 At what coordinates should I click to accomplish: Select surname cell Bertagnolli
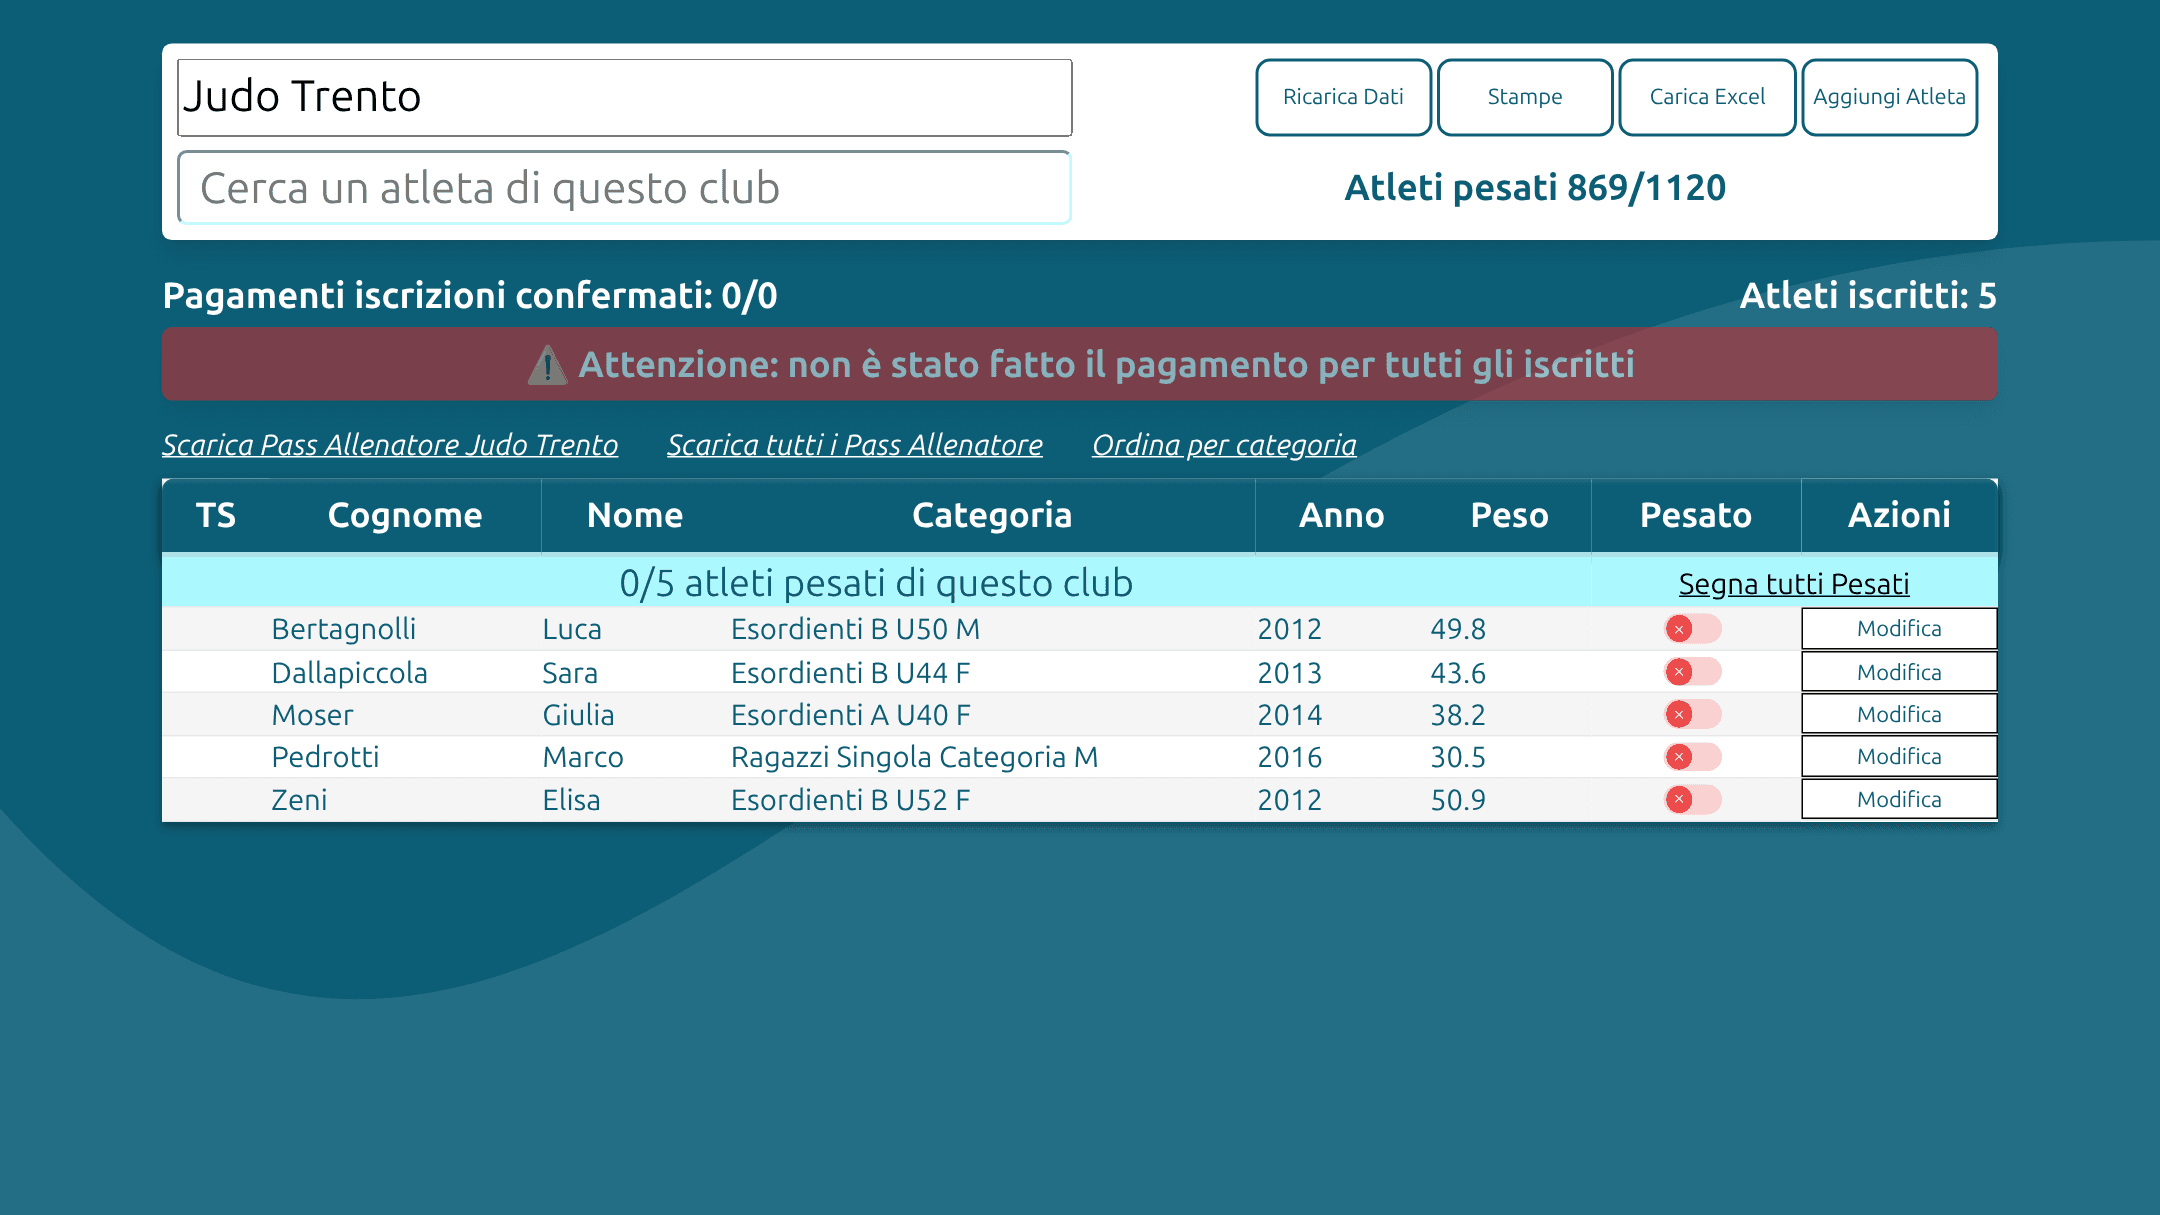click(x=344, y=629)
